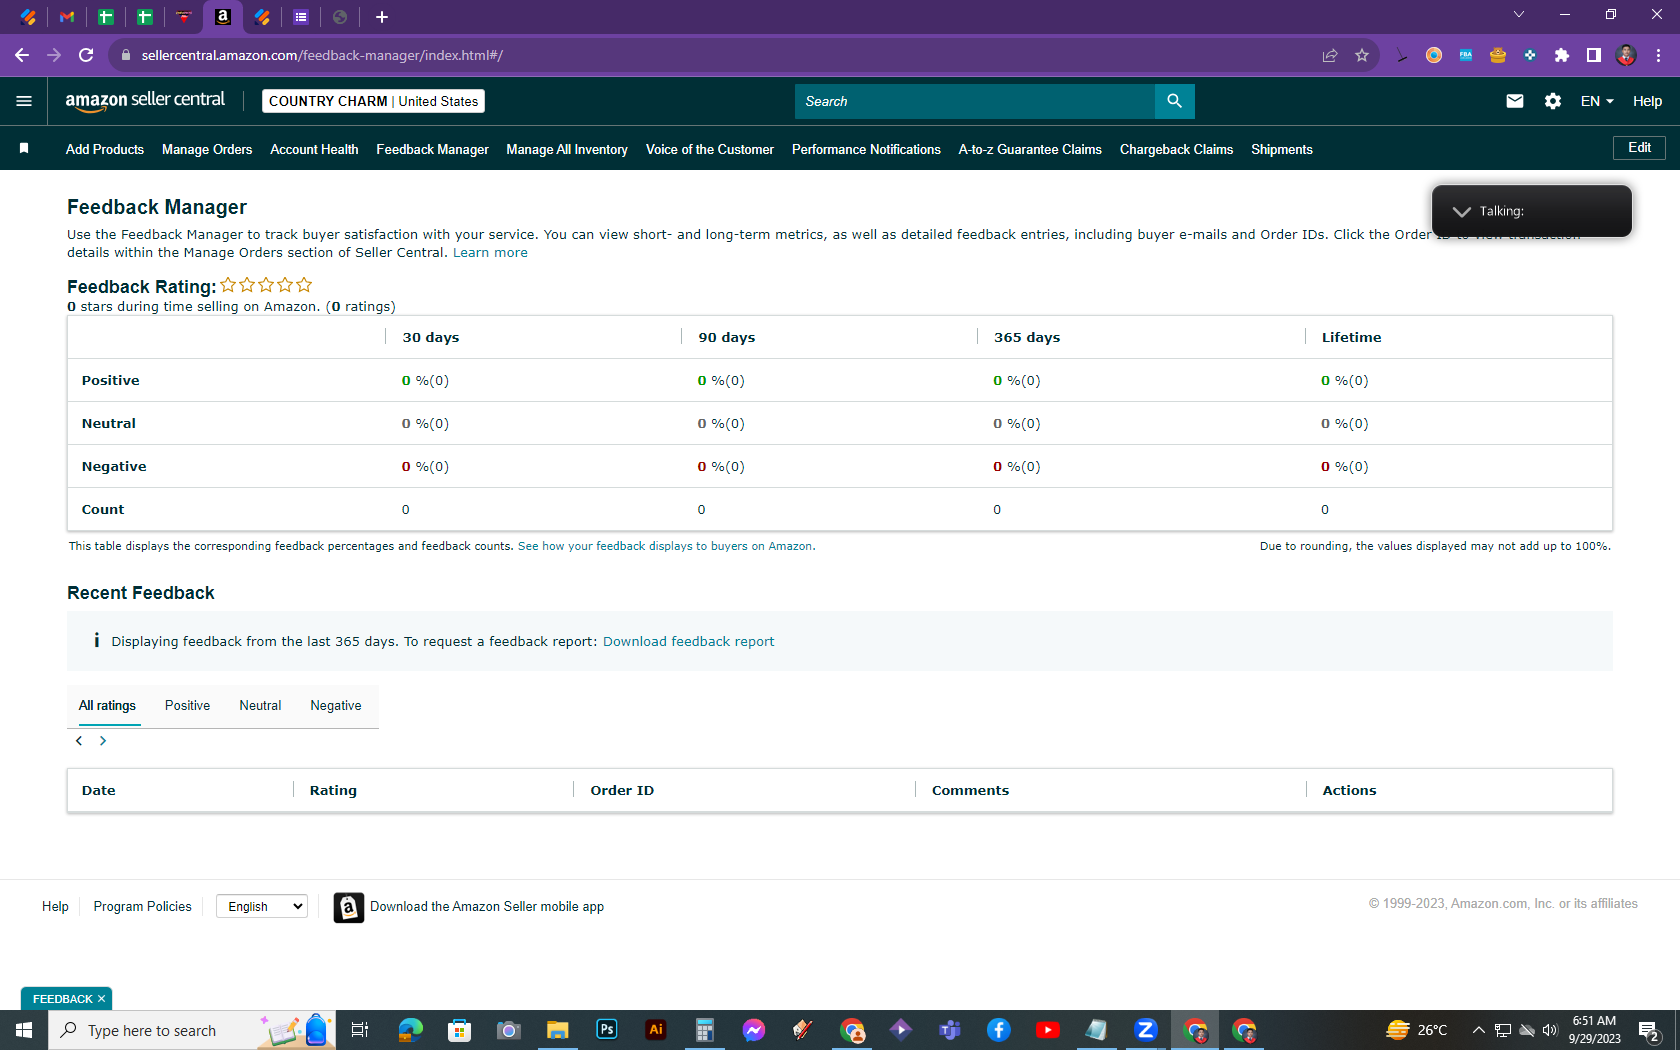Collapse the Talking overlay chevron
This screenshot has height=1050, width=1680.
1461,211
